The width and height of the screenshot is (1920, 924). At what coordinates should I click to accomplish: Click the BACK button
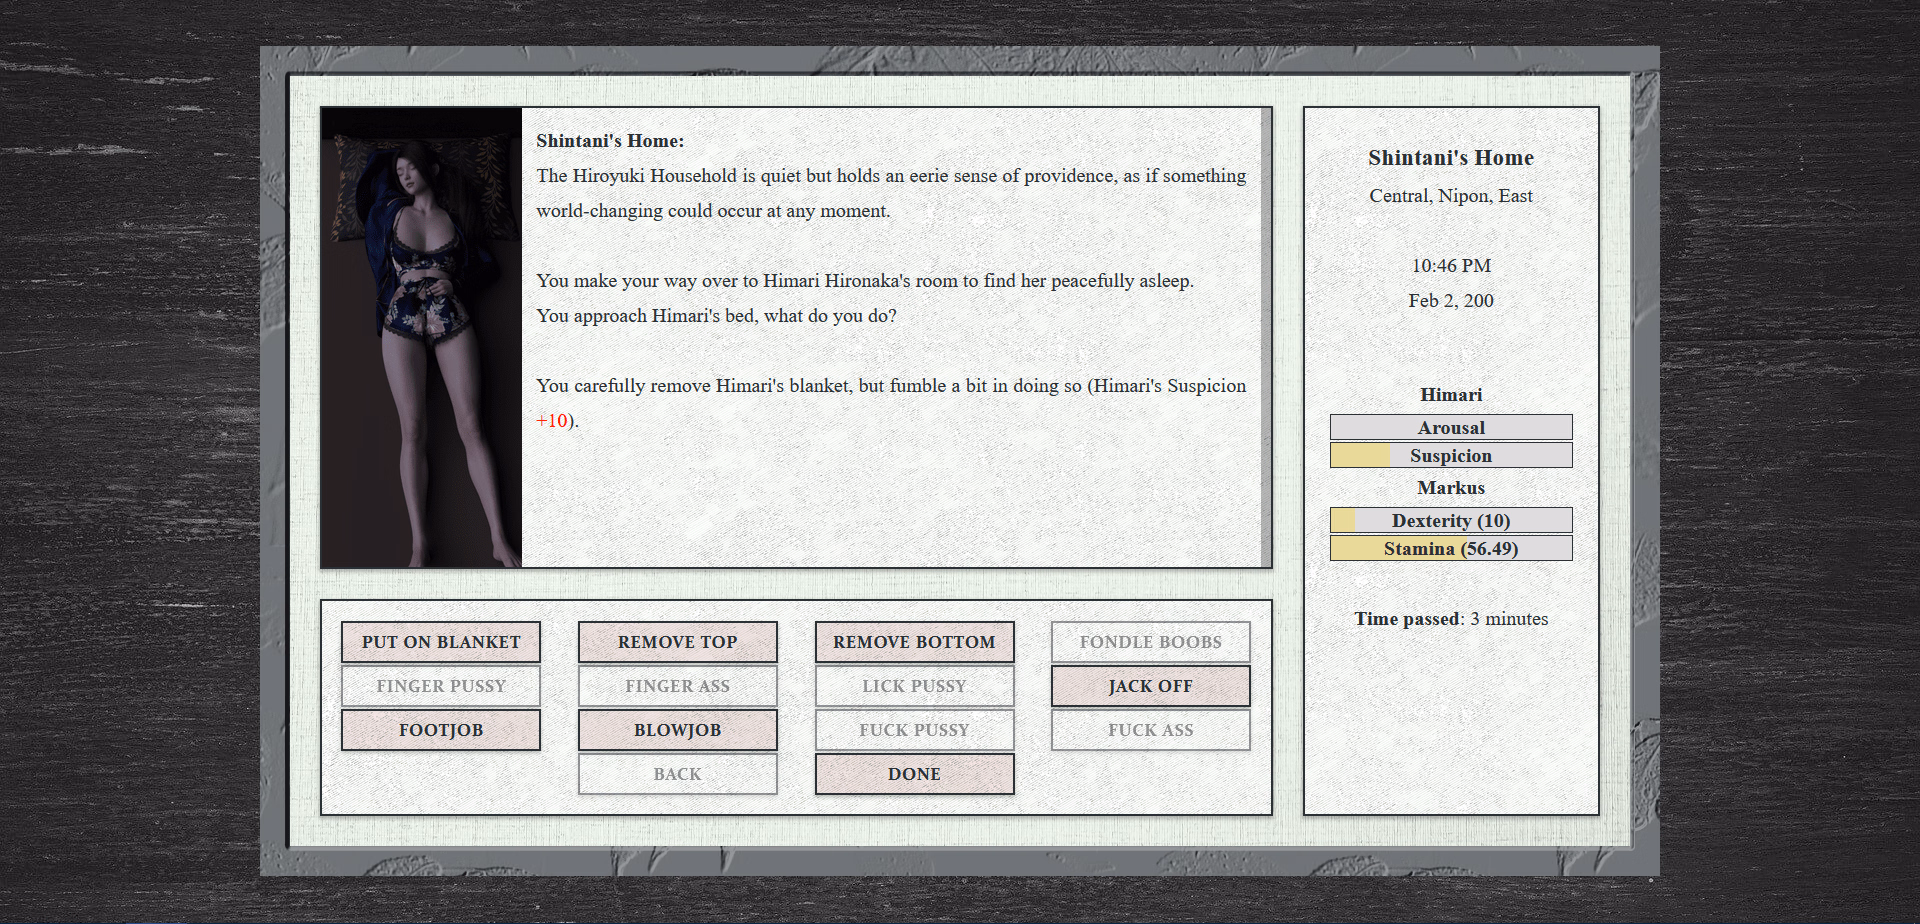pyautogui.click(x=677, y=774)
